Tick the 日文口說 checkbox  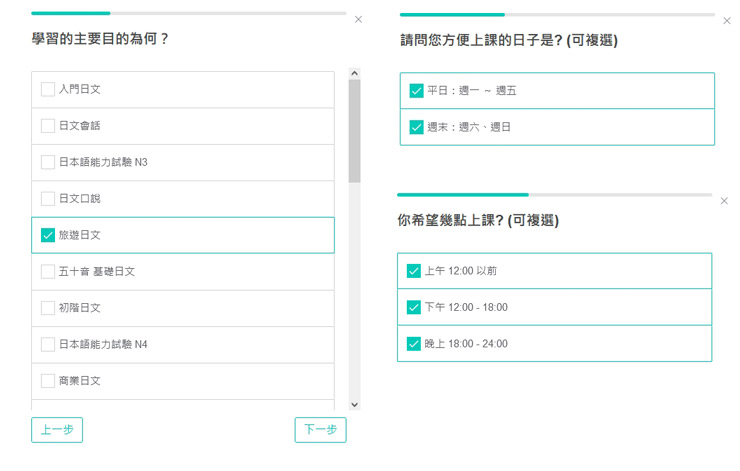48,198
